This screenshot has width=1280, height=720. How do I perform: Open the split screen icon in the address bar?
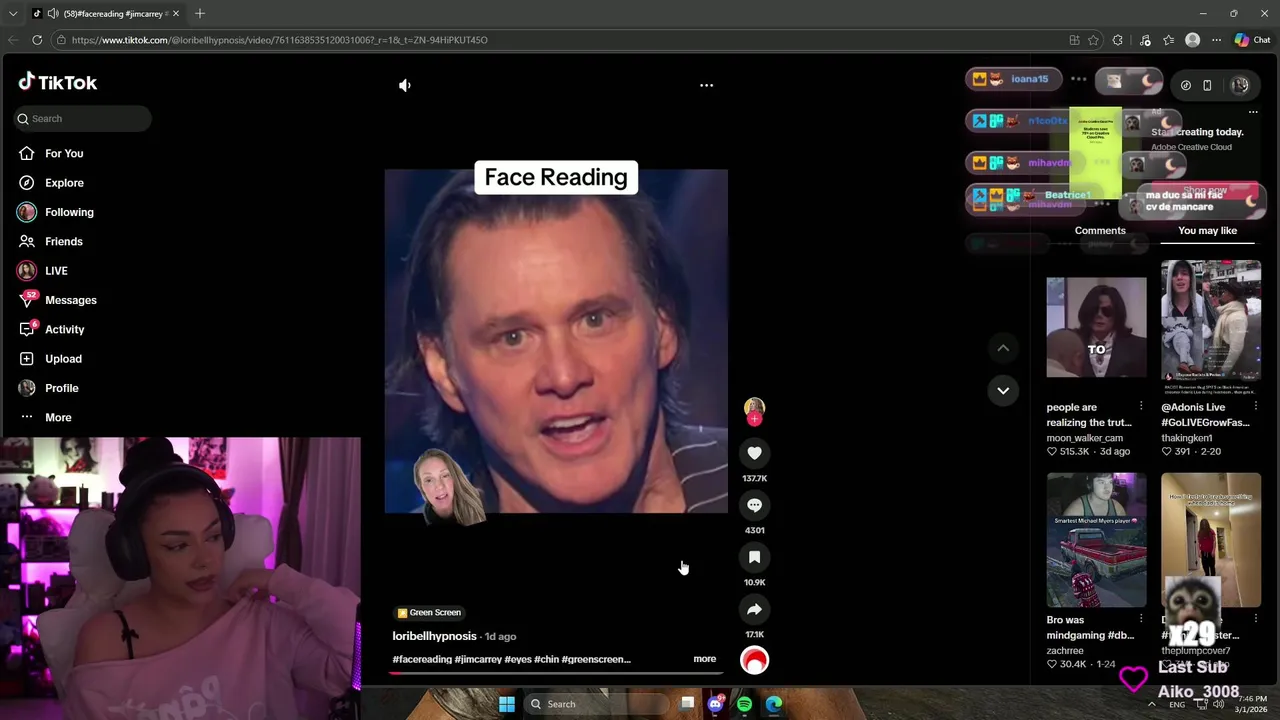(1074, 40)
